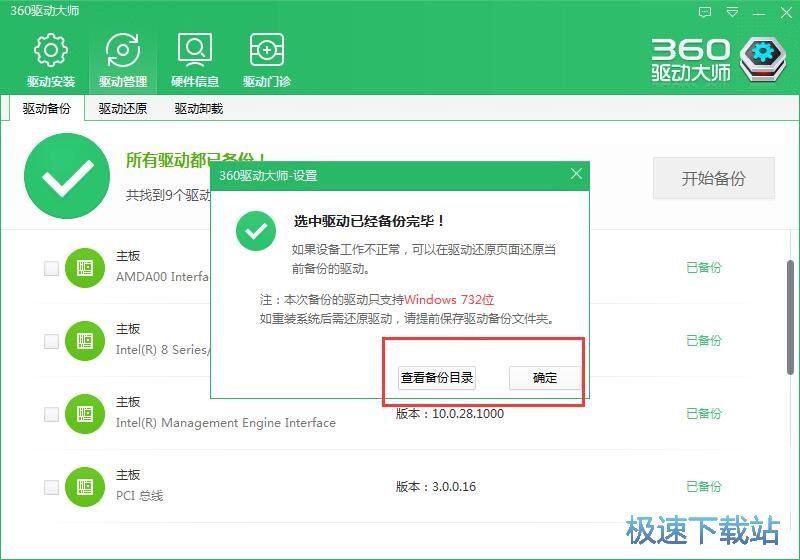
Task: Click the motherboard icon for Intel(R) 8 Series
Action: tap(85, 341)
